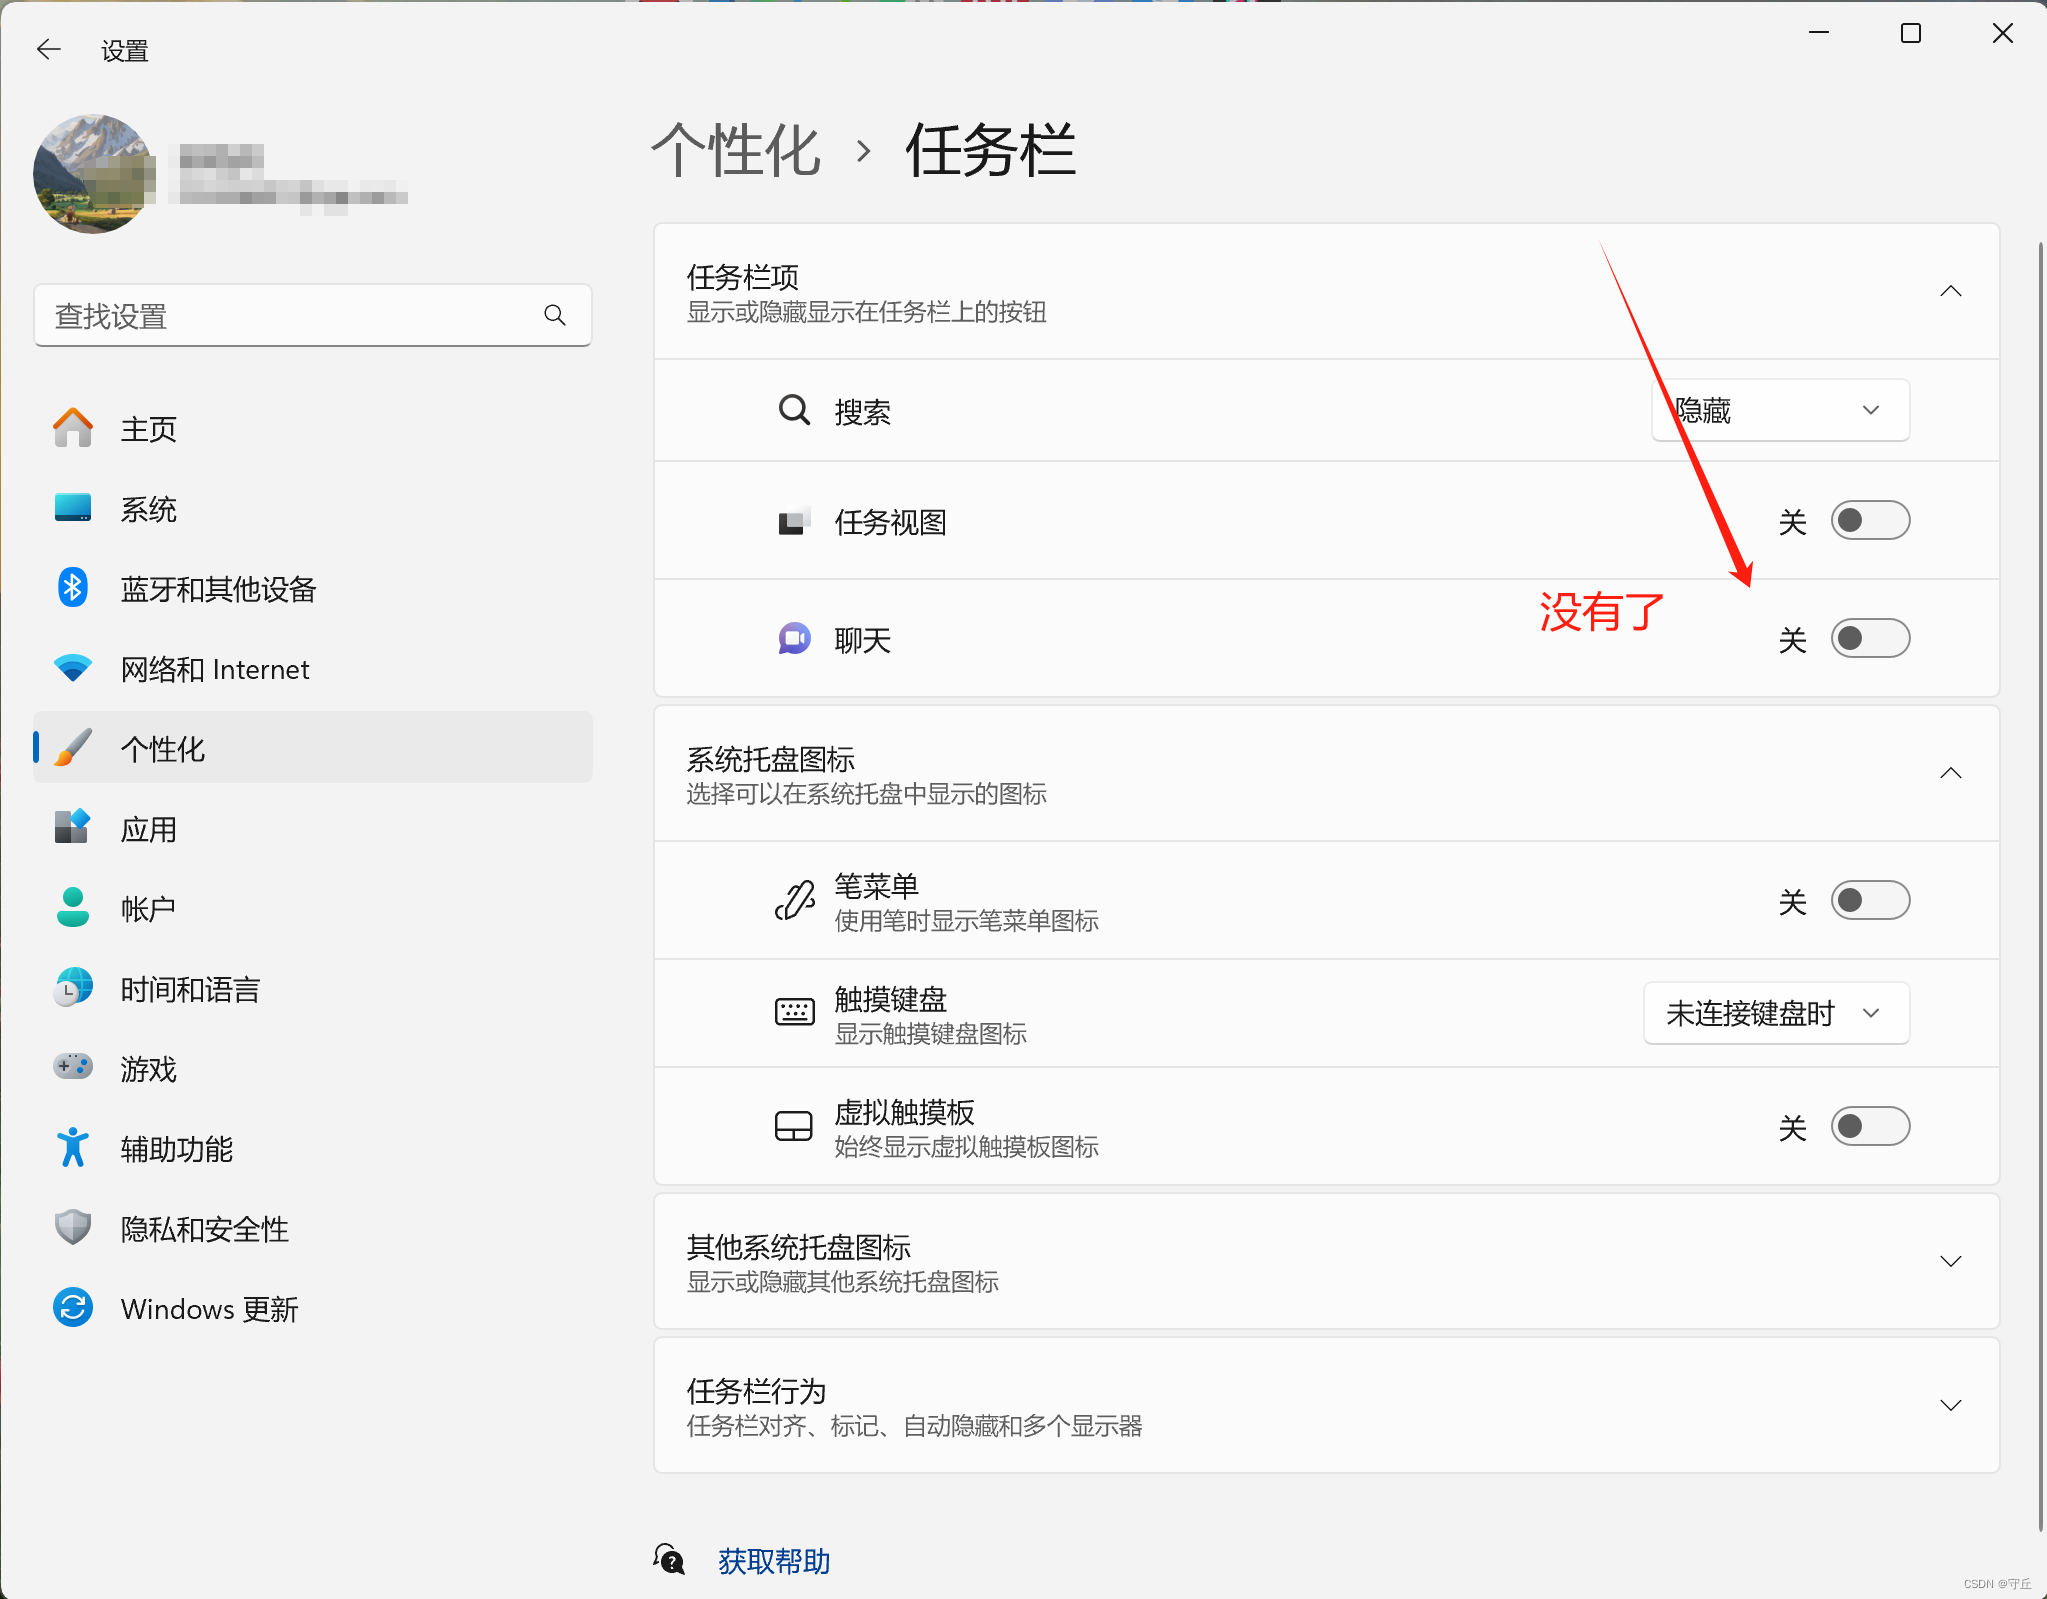The height and width of the screenshot is (1599, 2047).
Task: Enable the 聊天 toggle switch
Action: click(x=1869, y=639)
